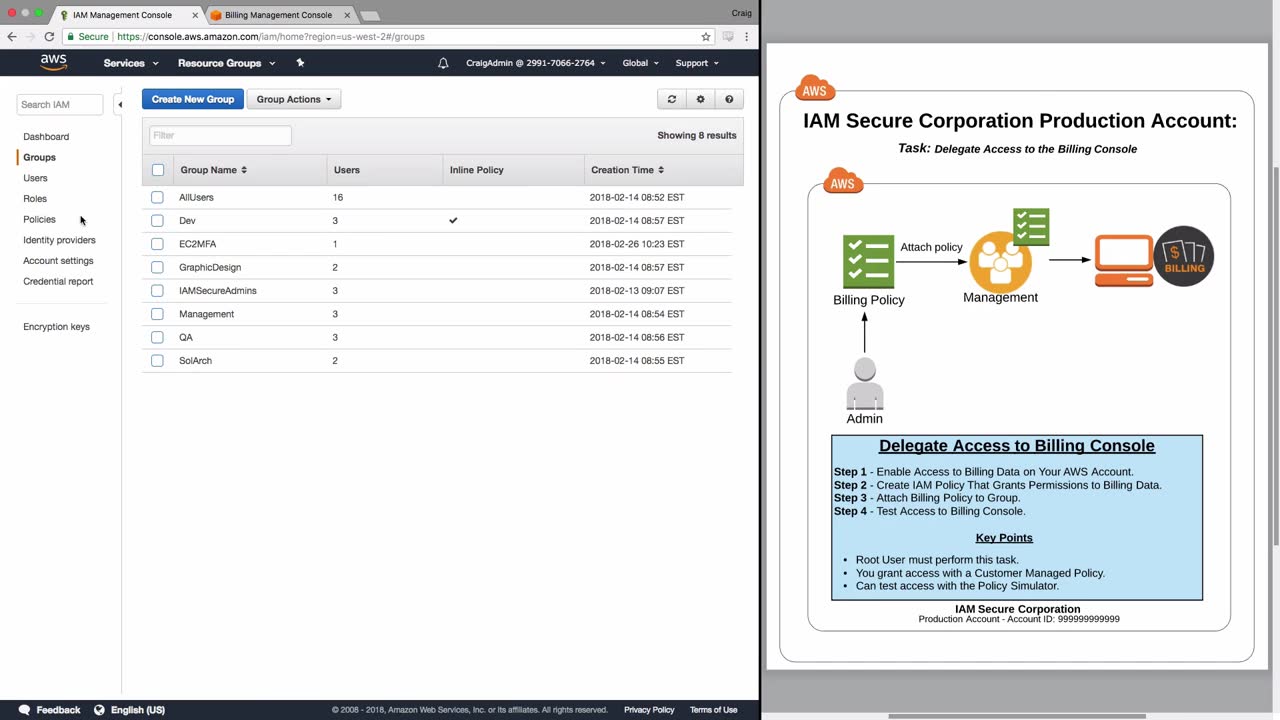Tick the SolArch group checkbox
The width and height of the screenshot is (1280, 720).
[157, 360]
